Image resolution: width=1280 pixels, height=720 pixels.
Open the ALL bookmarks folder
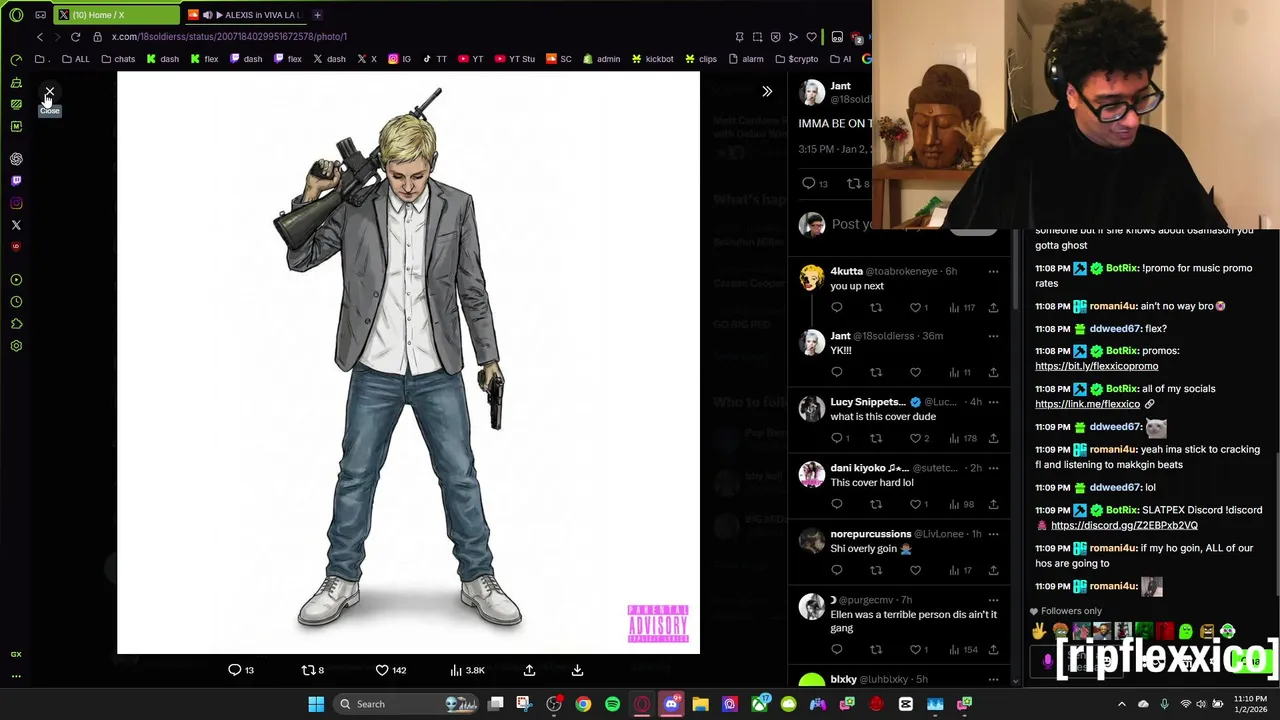[75, 59]
